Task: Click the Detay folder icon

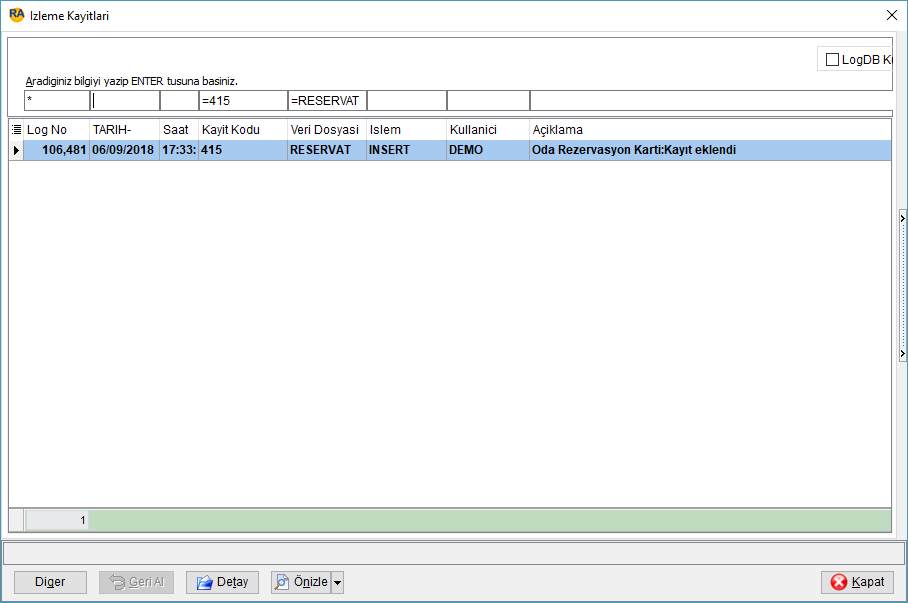Action: coord(204,582)
